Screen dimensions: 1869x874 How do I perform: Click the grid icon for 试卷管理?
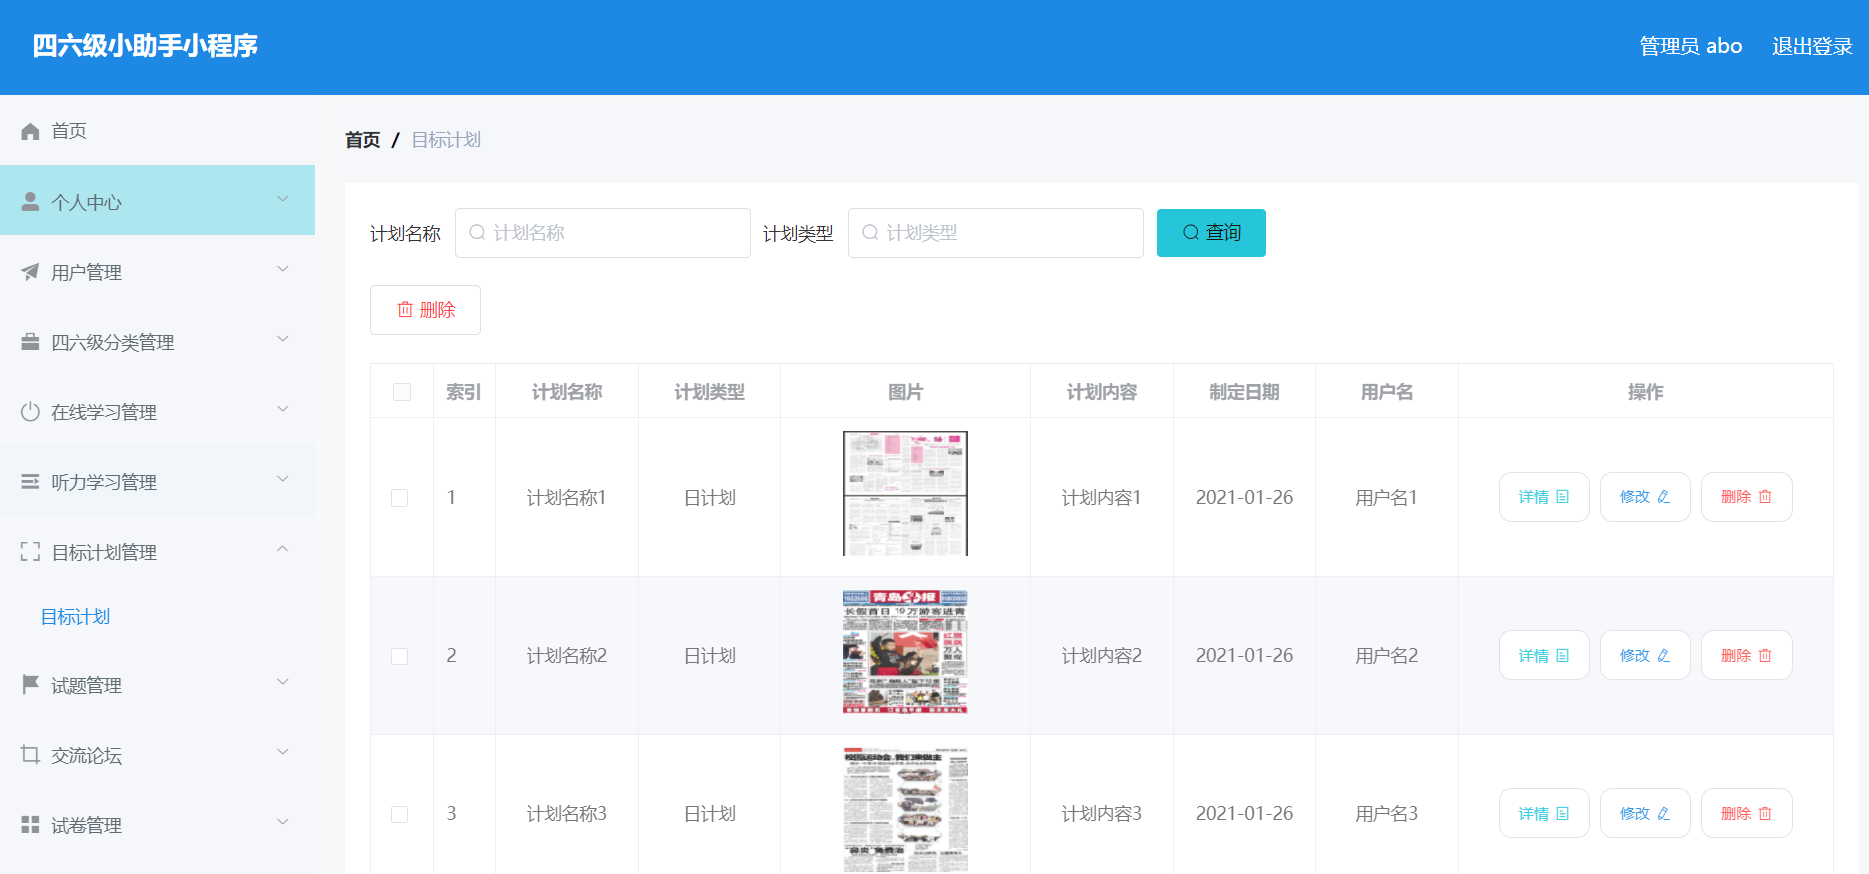[30, 825]
